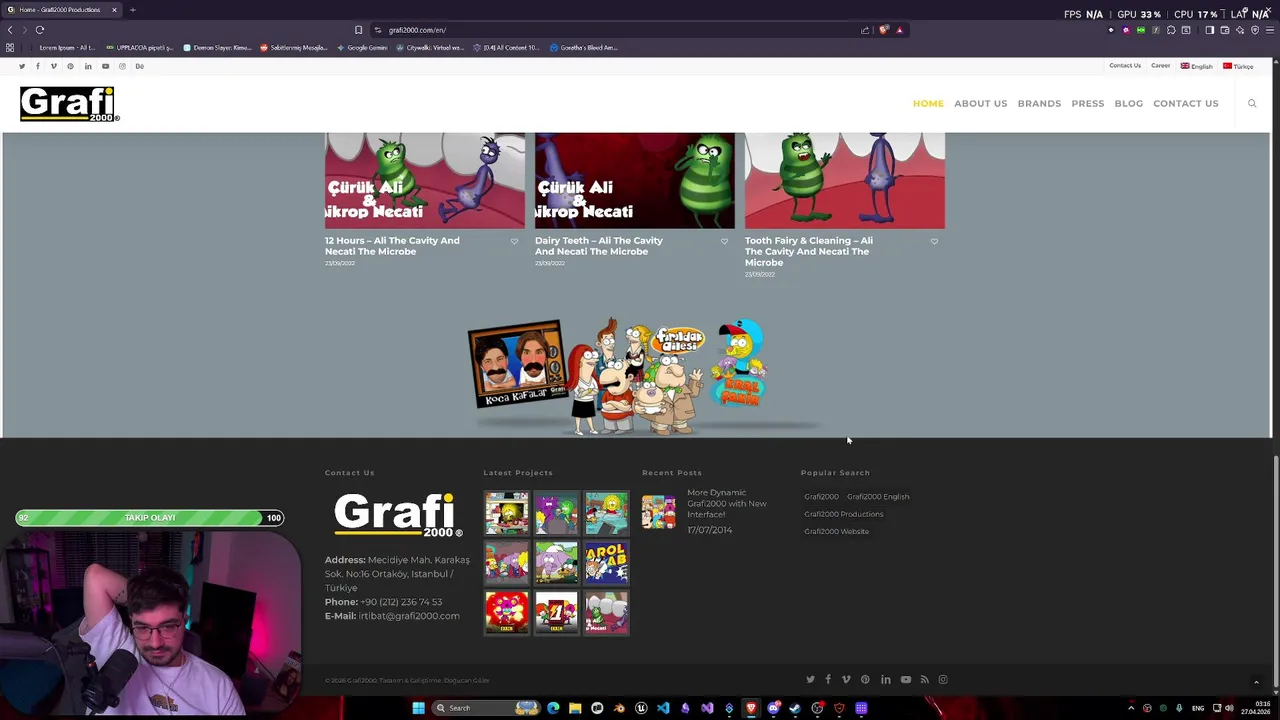Viewport: 1280px width, 720px height.
Task: Click the Grafi 2000 header logo
Action: (69, 104)
